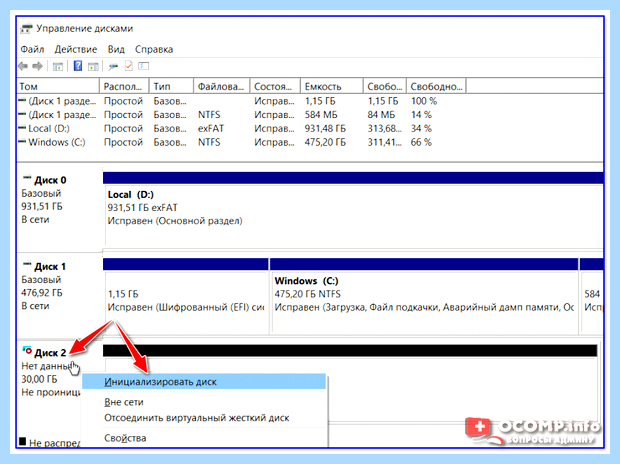Sort by the Состоя... column header
Image resolution: width=620 pixels, height=464 pixels.
(275, 86)
